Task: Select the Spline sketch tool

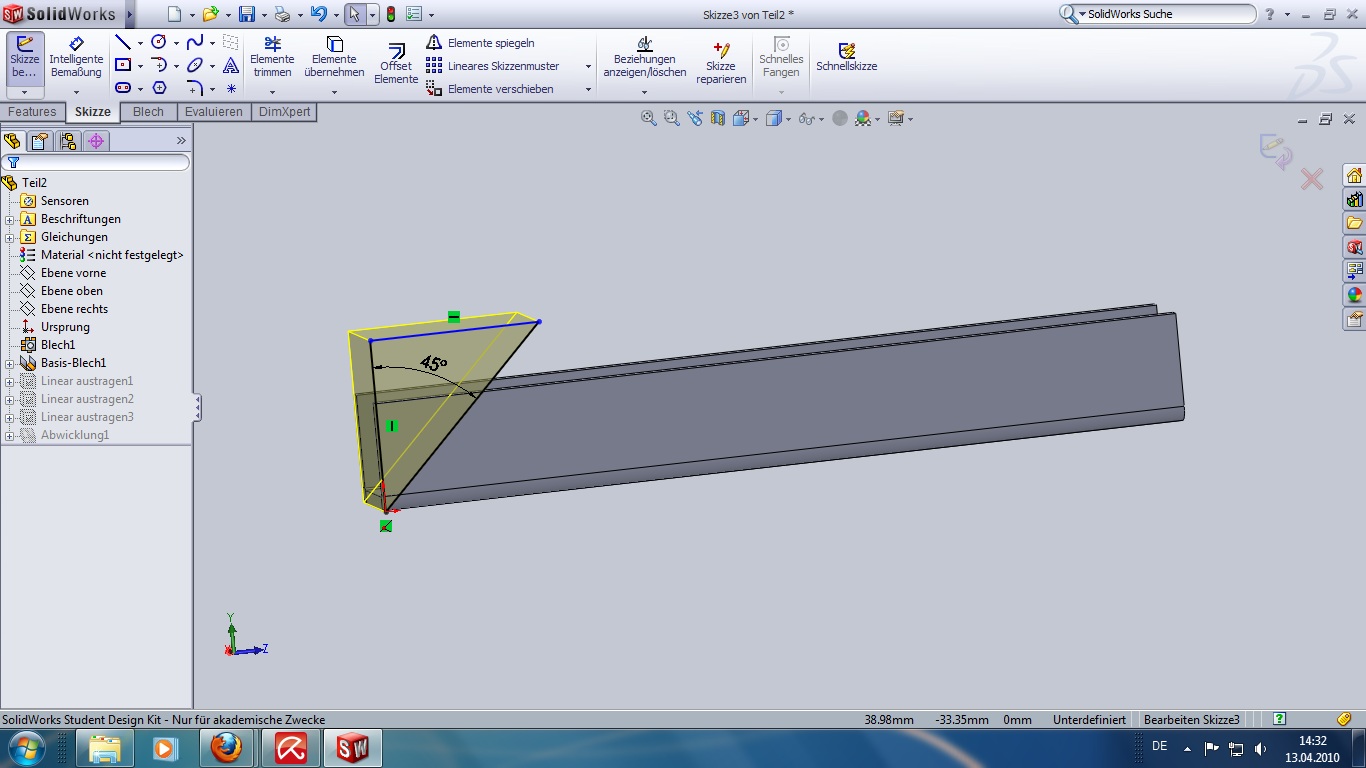Action: [195, 43]
